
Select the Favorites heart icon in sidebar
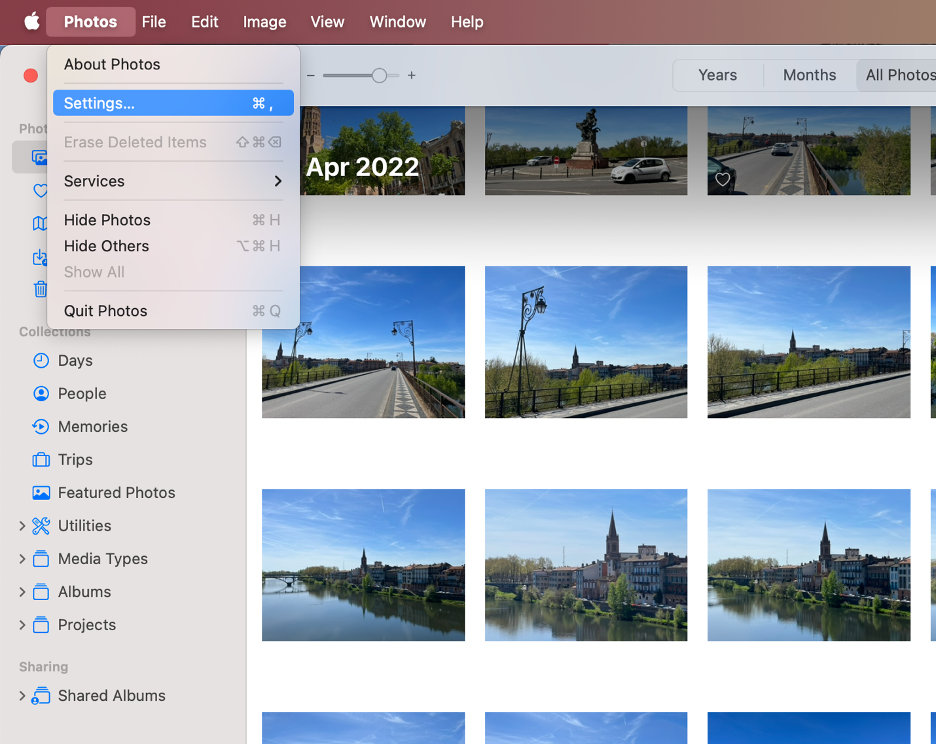40,190
